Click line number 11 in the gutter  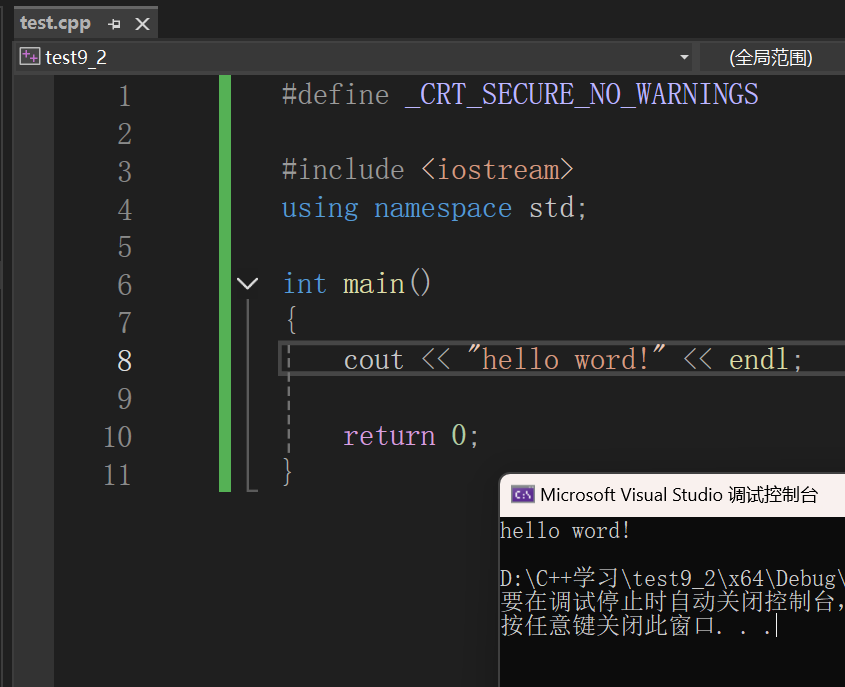click(x=117, y=475)
